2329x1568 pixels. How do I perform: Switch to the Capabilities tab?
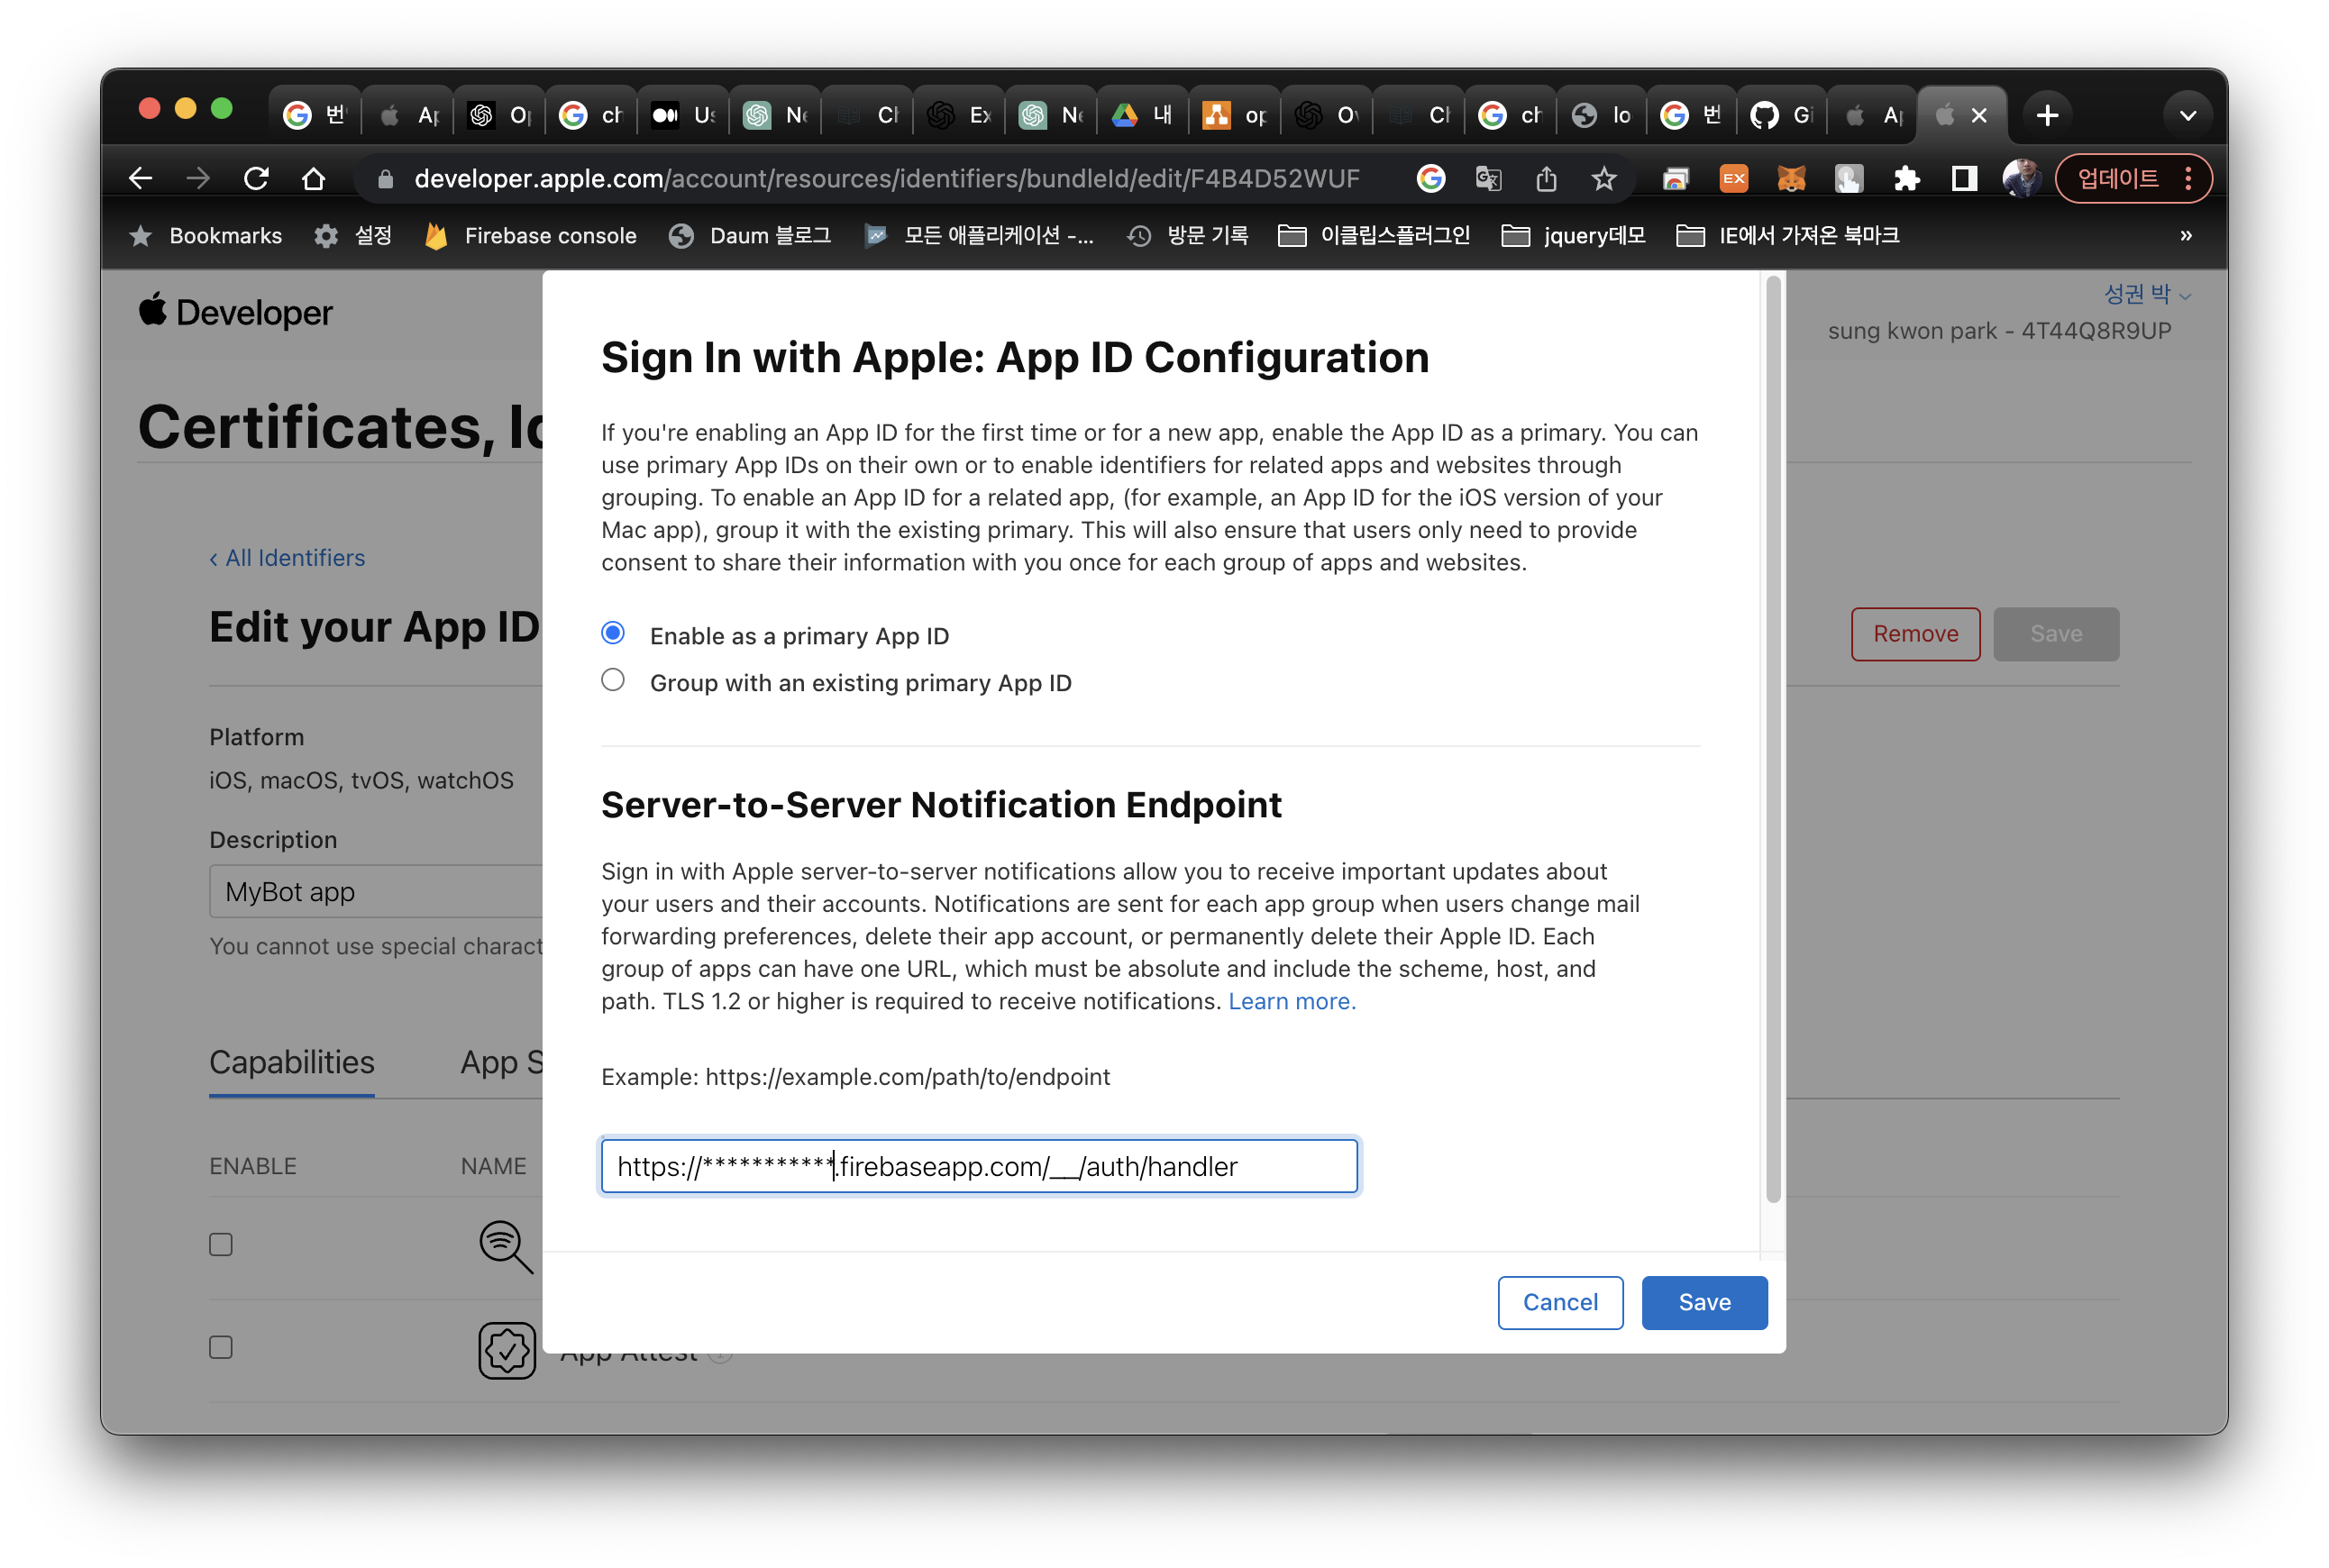(x=291, y=1062)
